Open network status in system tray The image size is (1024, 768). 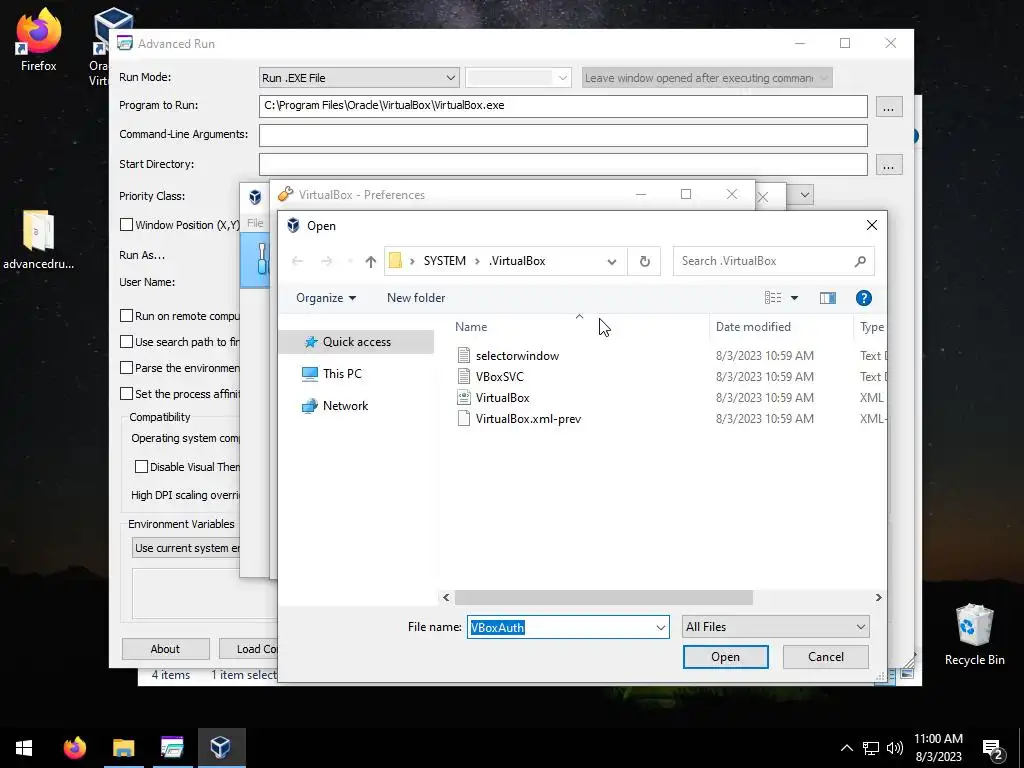871,748
